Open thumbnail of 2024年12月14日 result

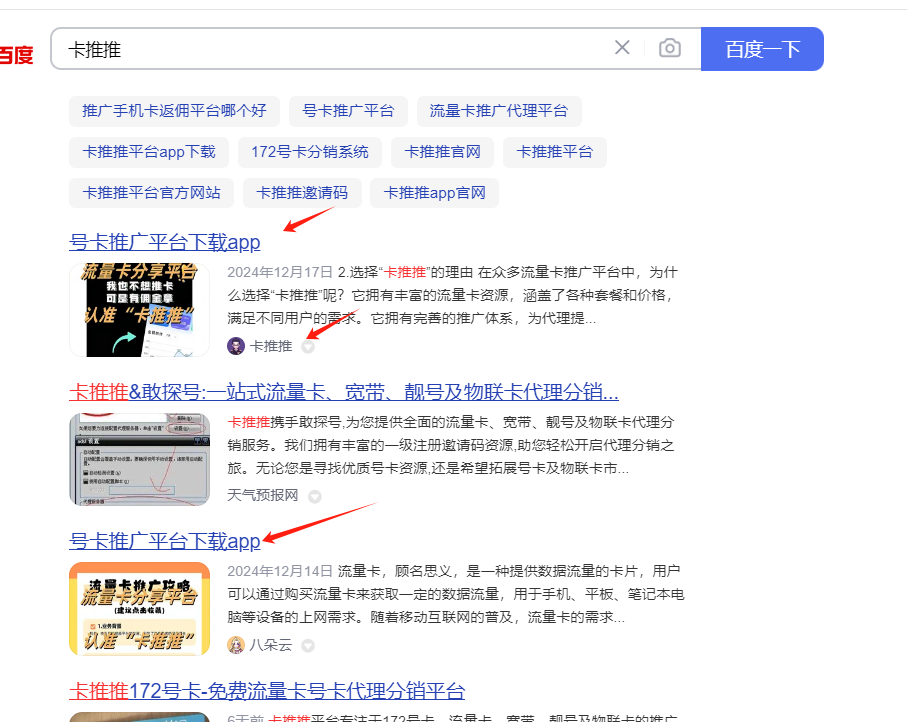(x=139, y=609)
